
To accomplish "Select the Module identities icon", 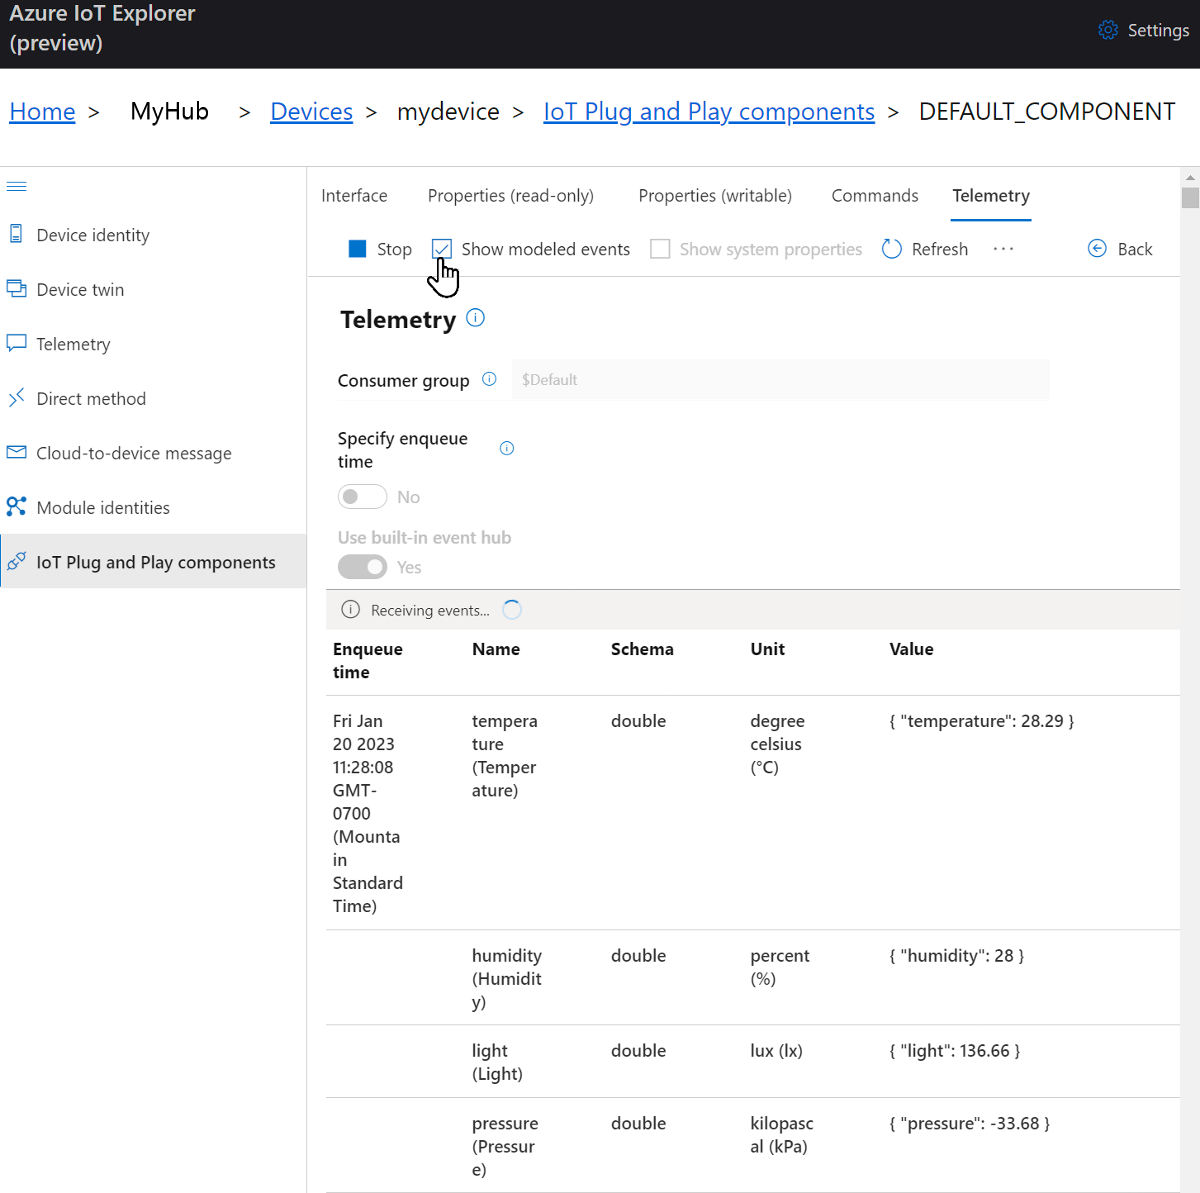I will 16,506.
